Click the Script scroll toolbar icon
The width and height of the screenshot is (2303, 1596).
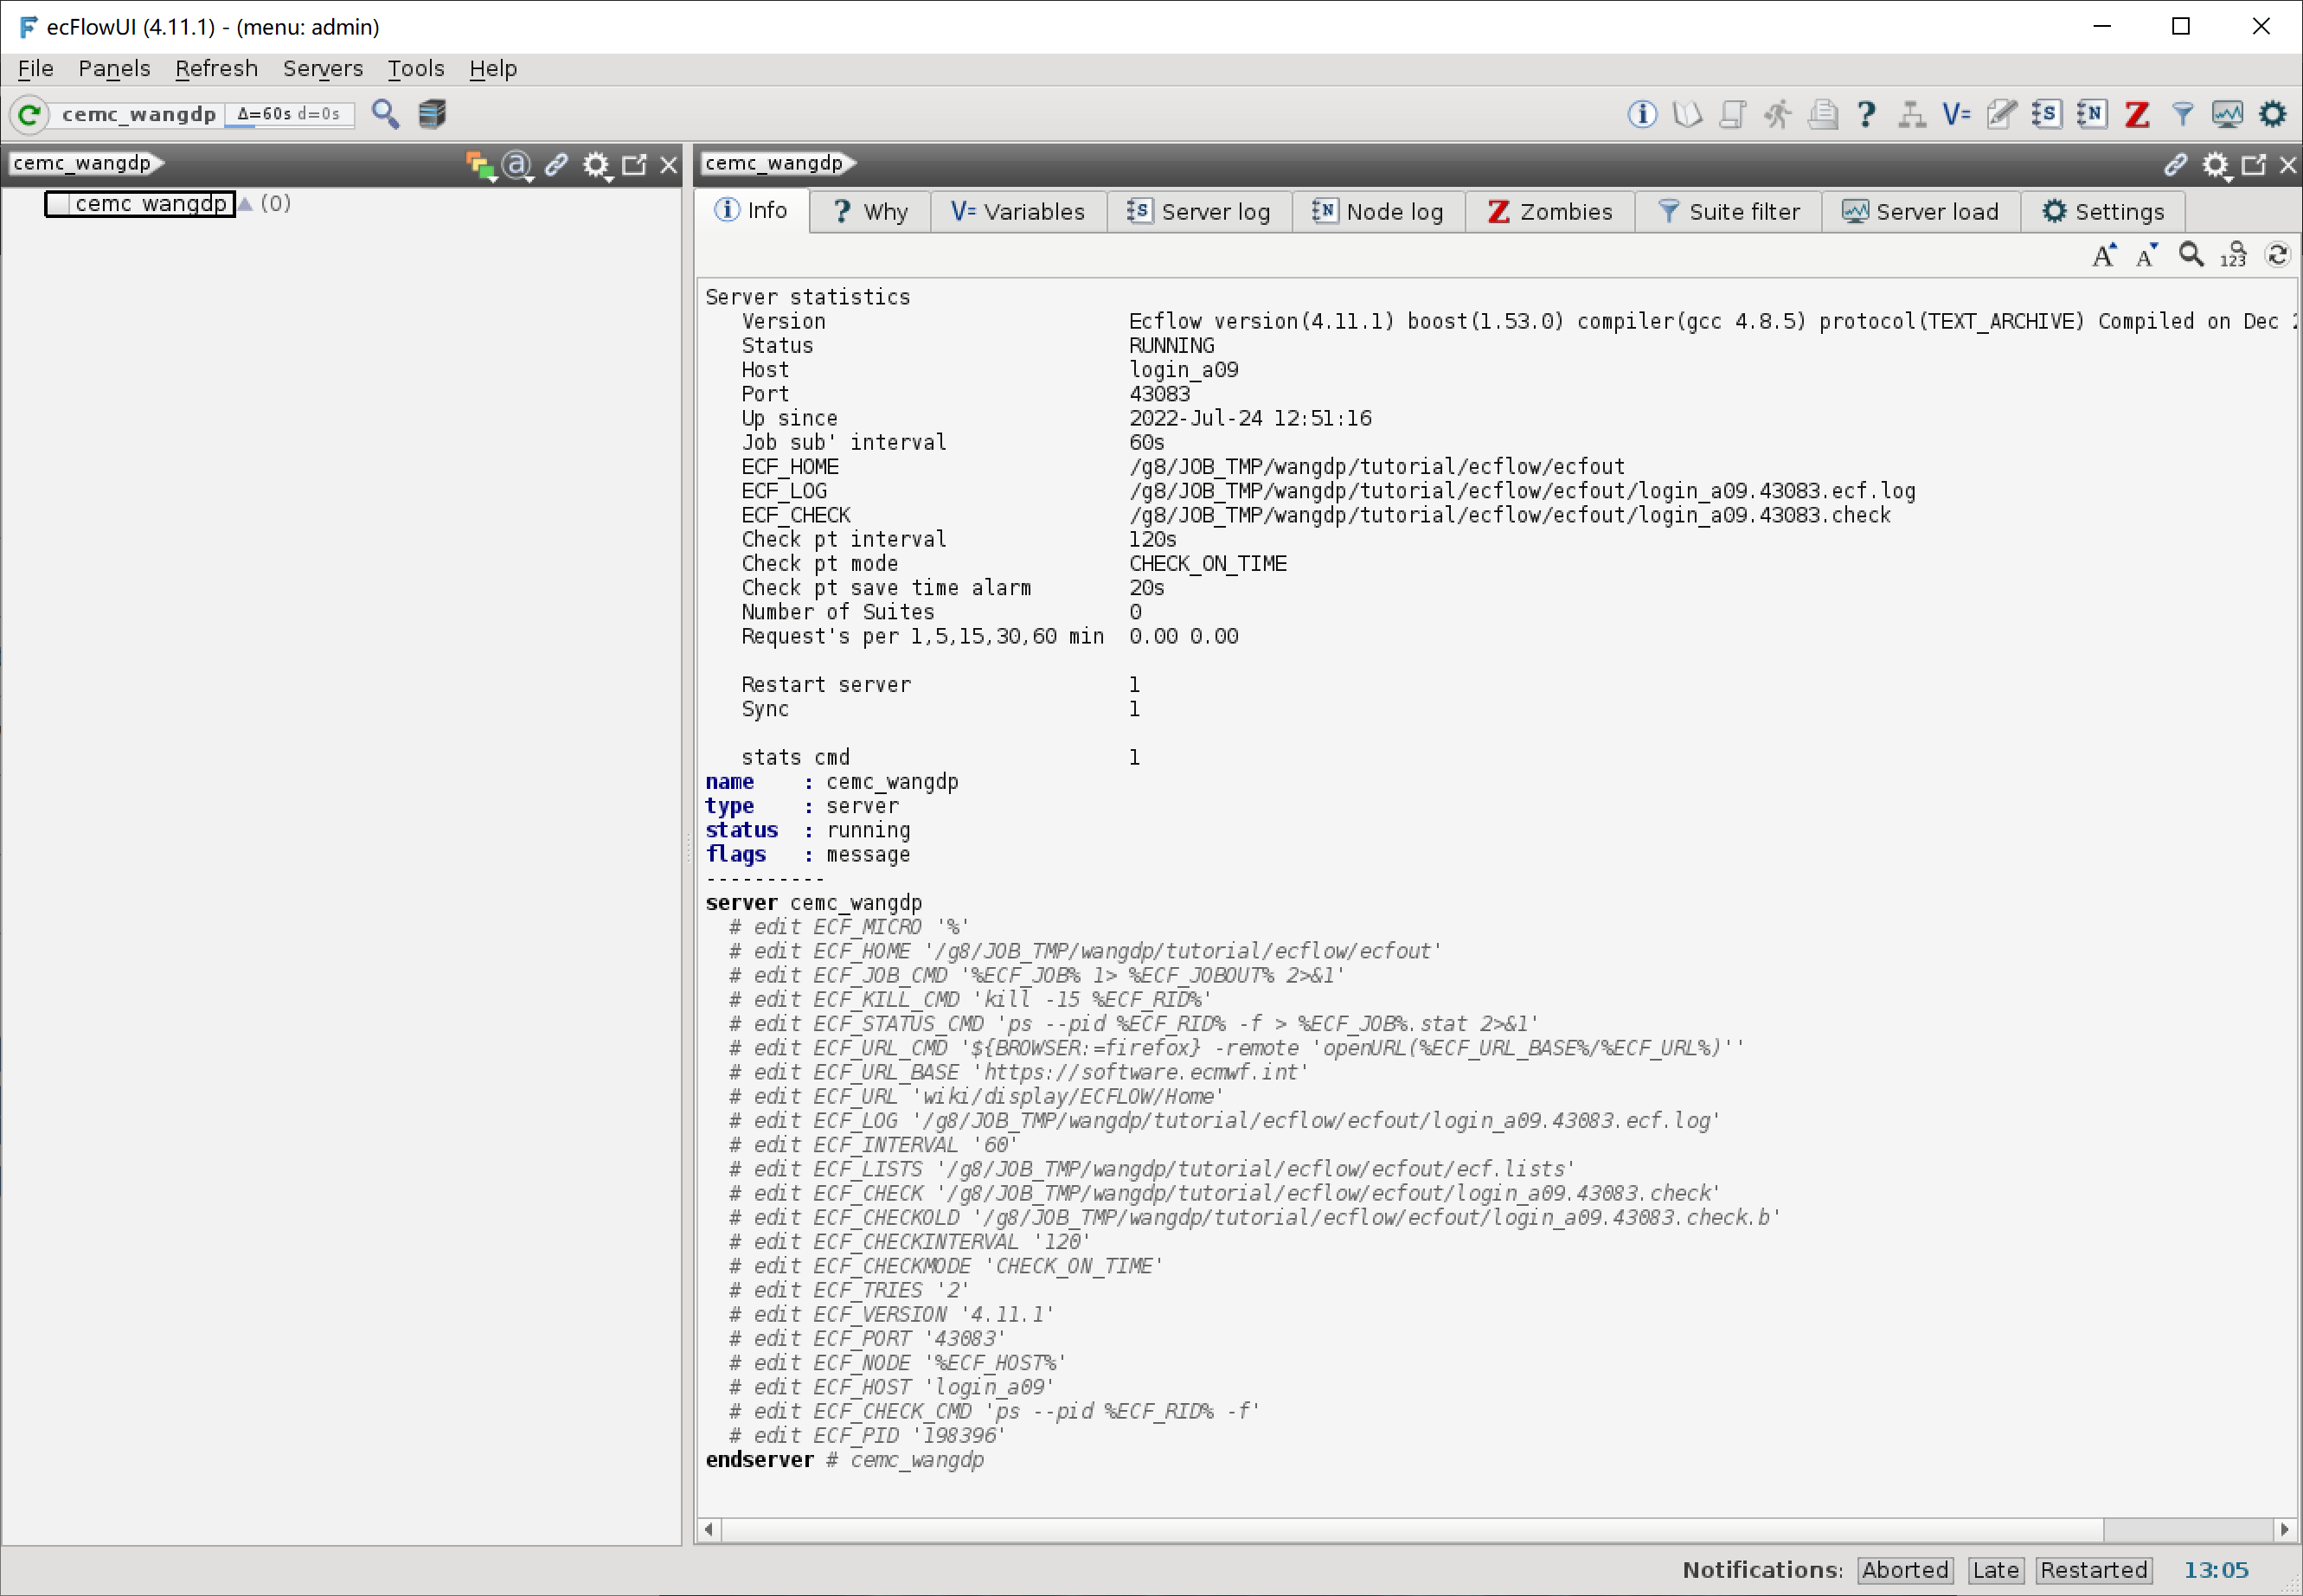(x=1732, y=114)
